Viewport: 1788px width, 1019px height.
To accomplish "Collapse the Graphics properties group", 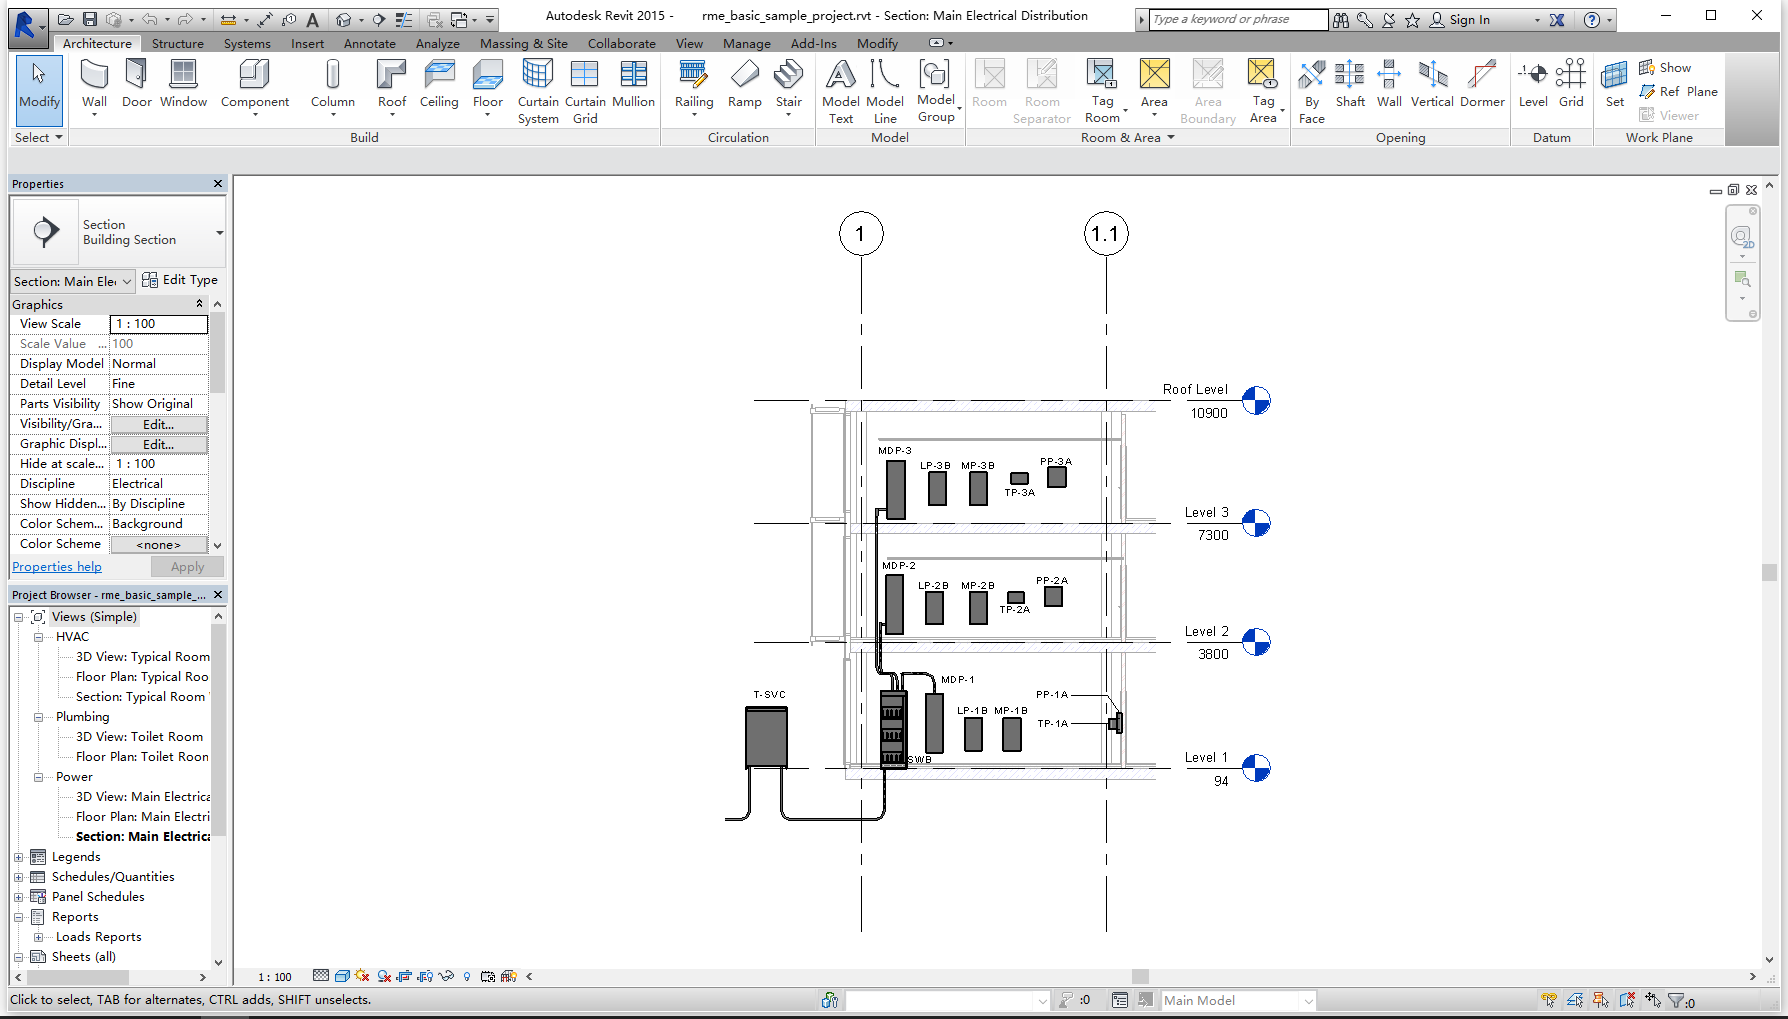I will coord(199,304).
